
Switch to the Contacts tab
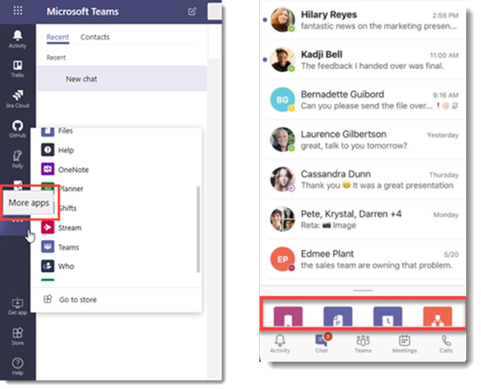click(95, 37)
